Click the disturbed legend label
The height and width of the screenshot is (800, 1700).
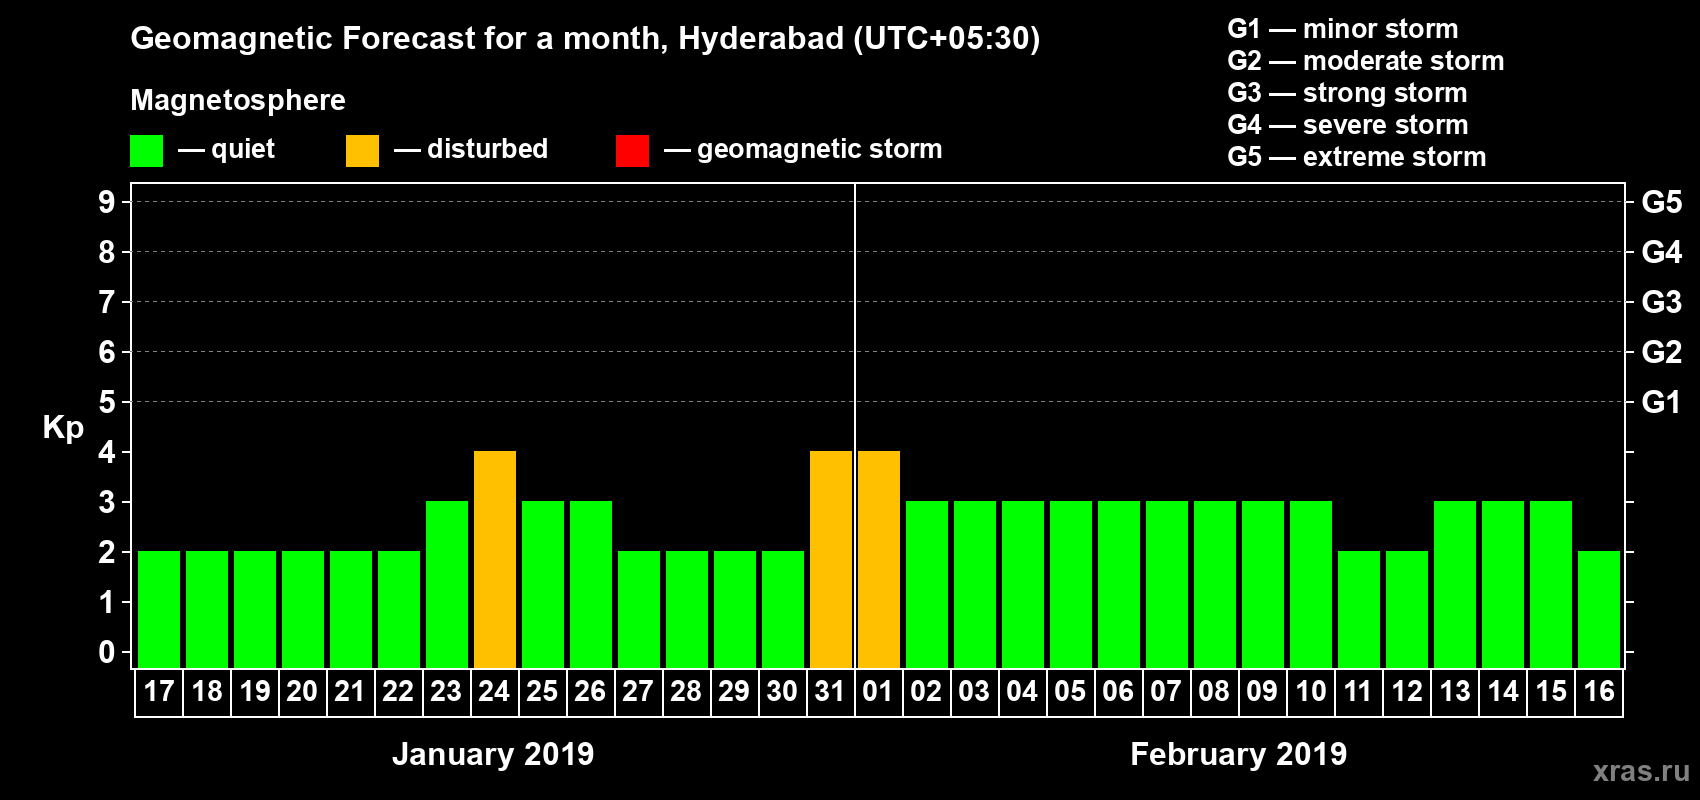pos(487,149)
